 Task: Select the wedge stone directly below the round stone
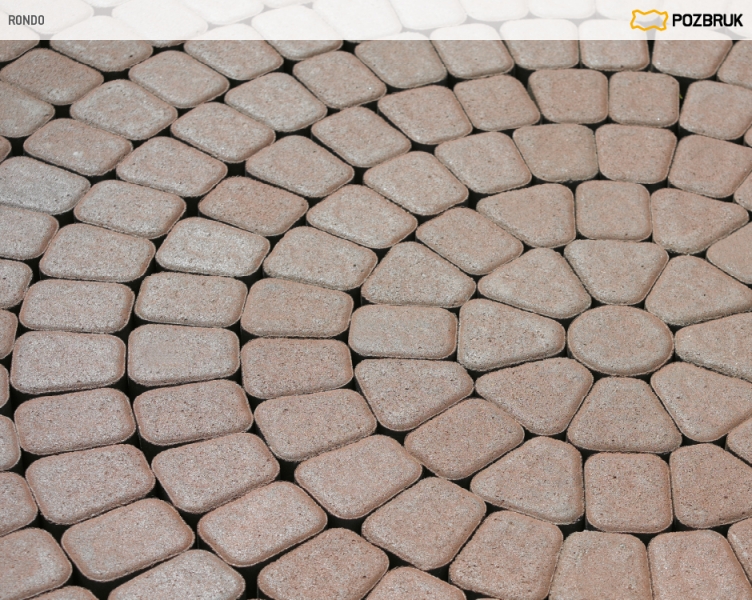click(622, 414)
